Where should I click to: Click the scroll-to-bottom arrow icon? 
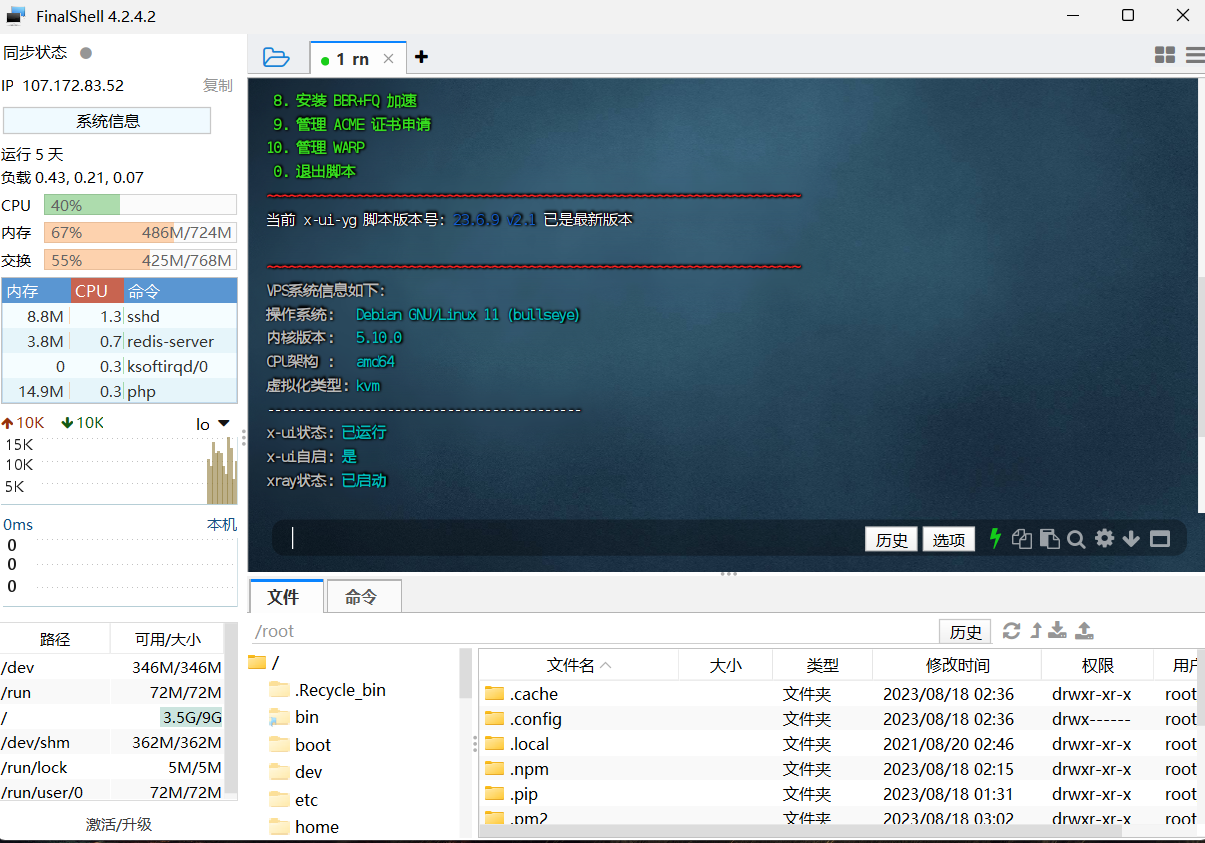tap(1131, 539)
